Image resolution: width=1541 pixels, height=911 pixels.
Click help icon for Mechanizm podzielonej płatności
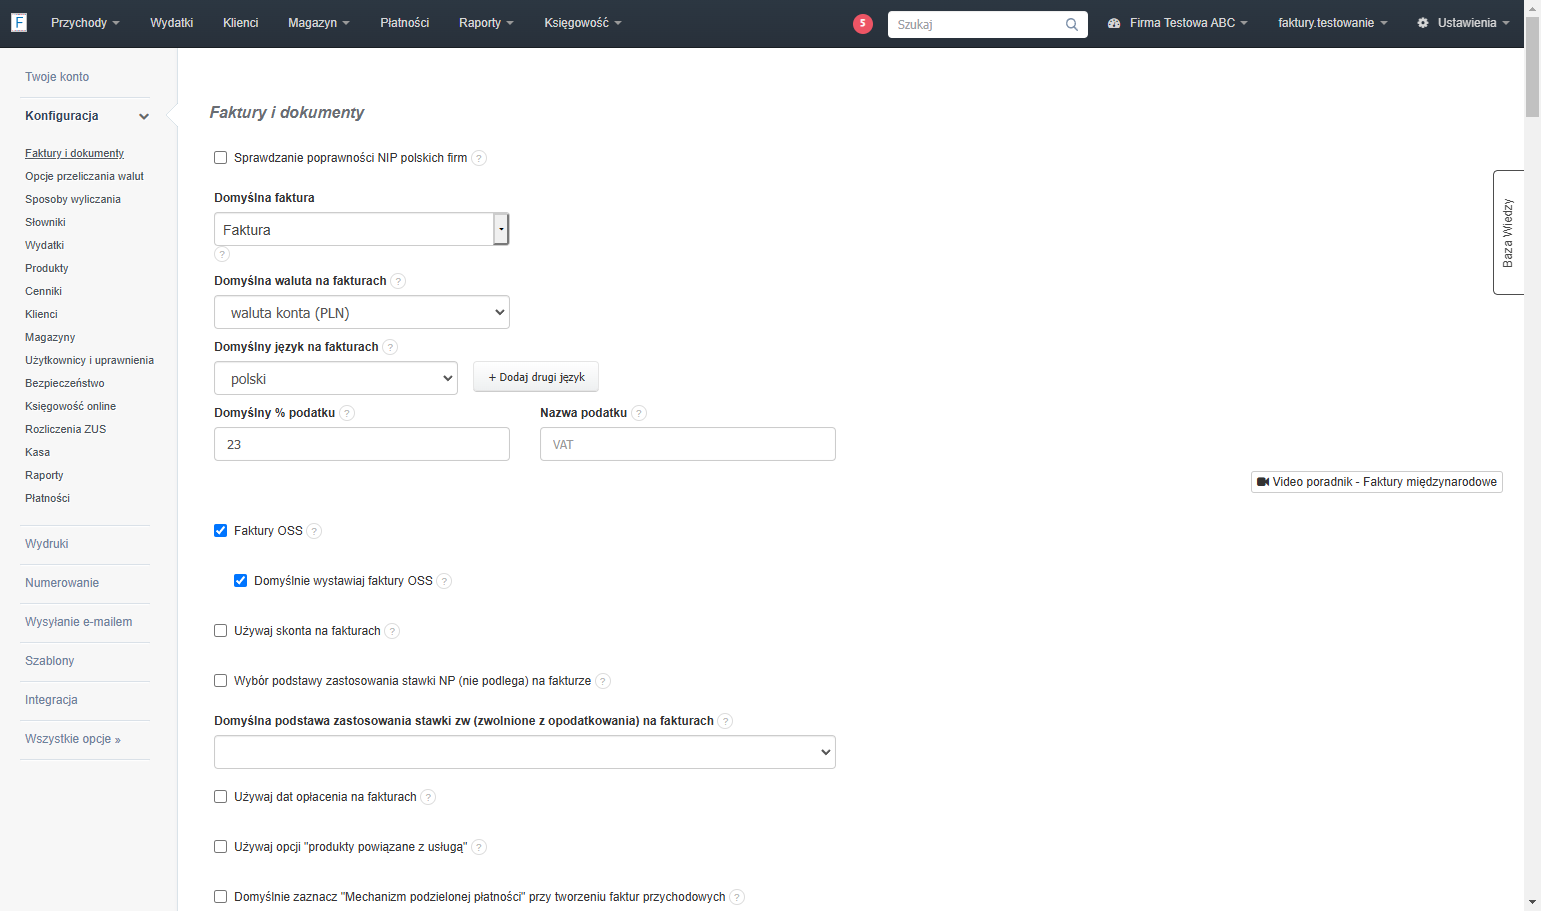click(x=737, y=897)
